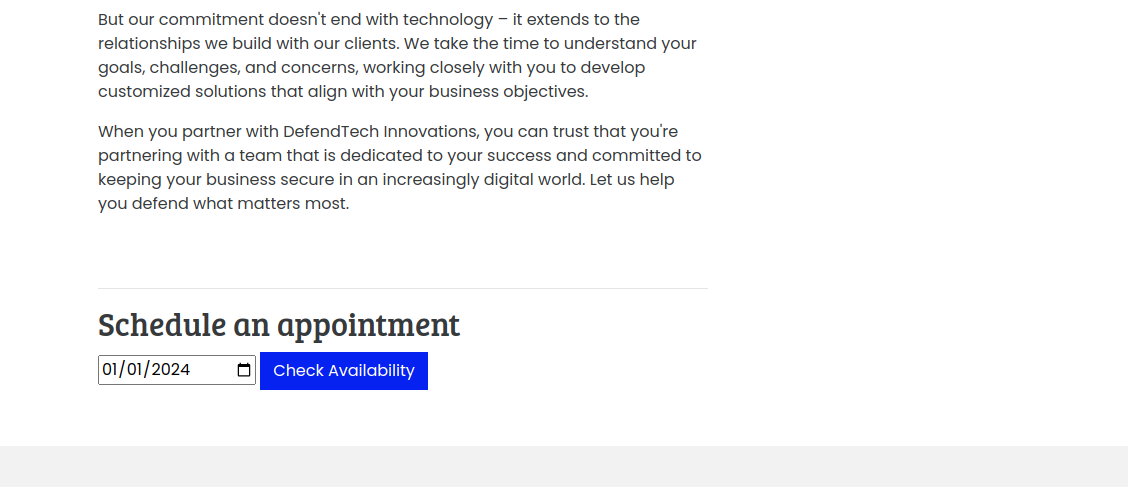Select the day segment of the date
The width and height of the screenshot is (1128, 487).
(136, 370)
